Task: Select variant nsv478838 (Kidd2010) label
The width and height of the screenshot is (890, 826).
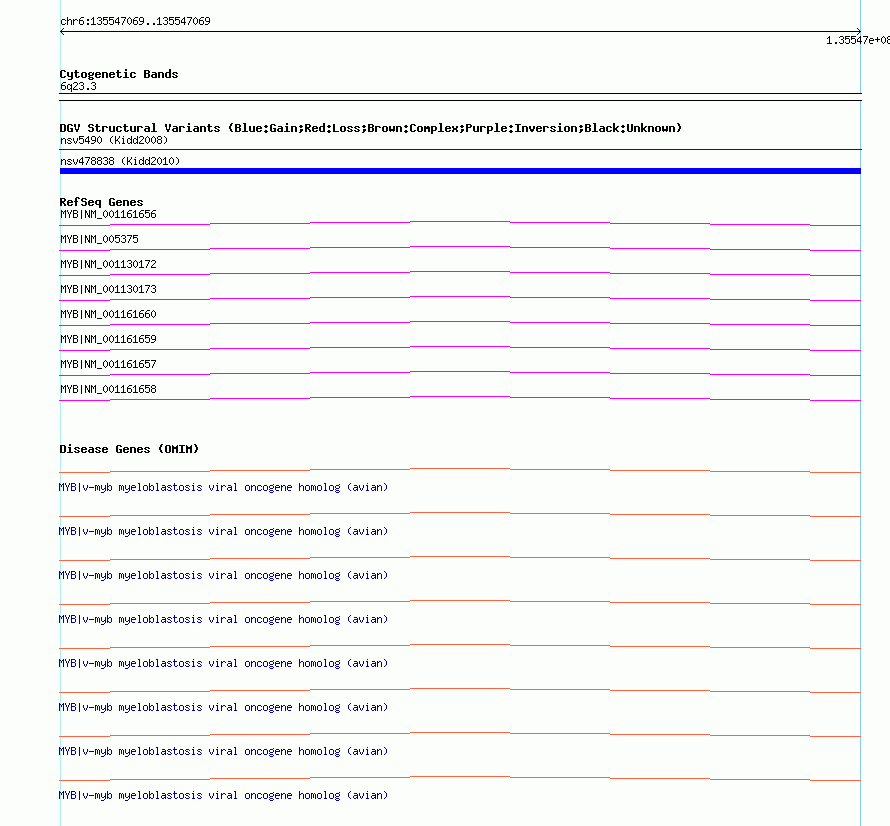Action: coord(120,161)
